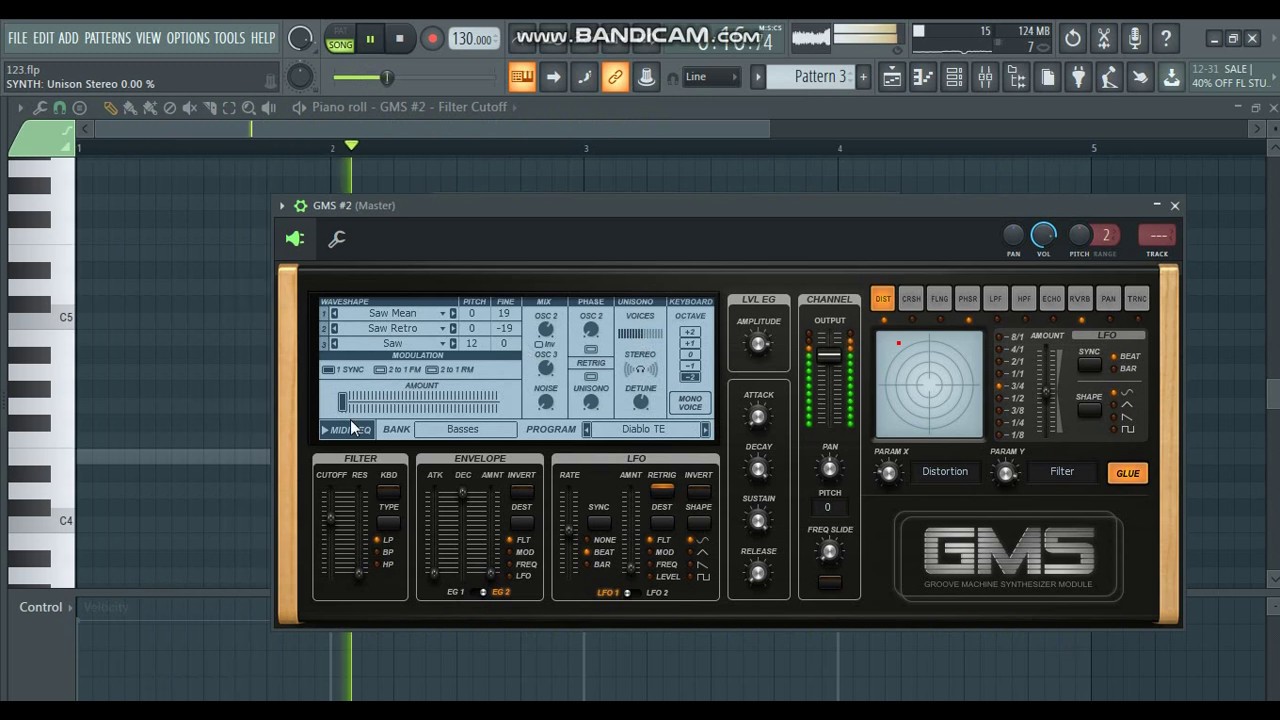Open the piano roll icon in toolbar
The width and height of the screenshot is (1280, 720).
(x=923, y=77)
